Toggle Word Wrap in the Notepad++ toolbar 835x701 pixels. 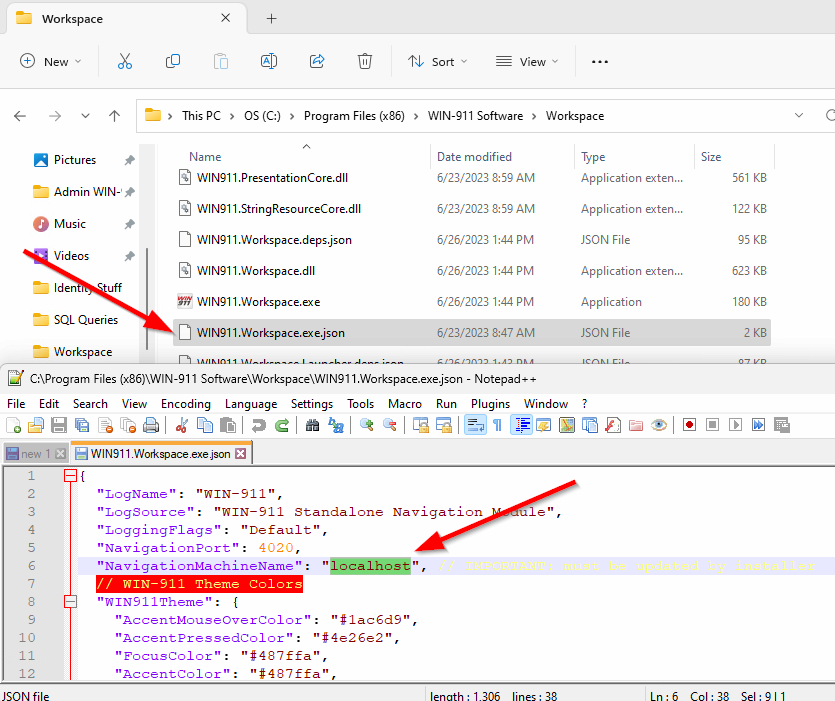point(475,425)
